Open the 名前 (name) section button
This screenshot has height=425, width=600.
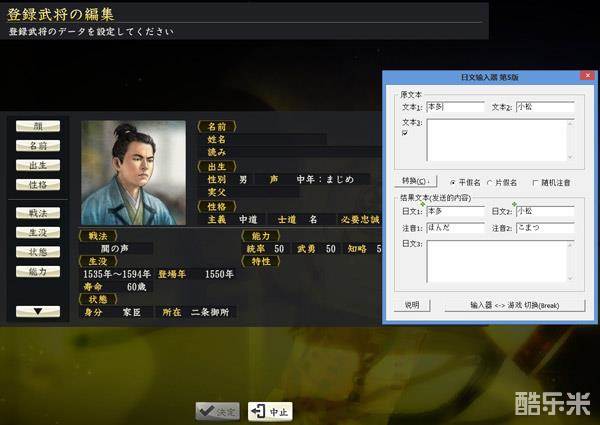pos(38,146)
